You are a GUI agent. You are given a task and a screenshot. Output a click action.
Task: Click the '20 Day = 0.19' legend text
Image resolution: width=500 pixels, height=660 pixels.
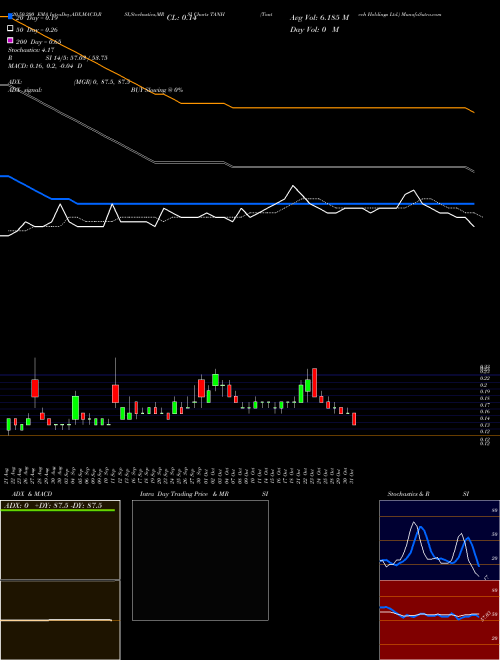coord(37,18)
